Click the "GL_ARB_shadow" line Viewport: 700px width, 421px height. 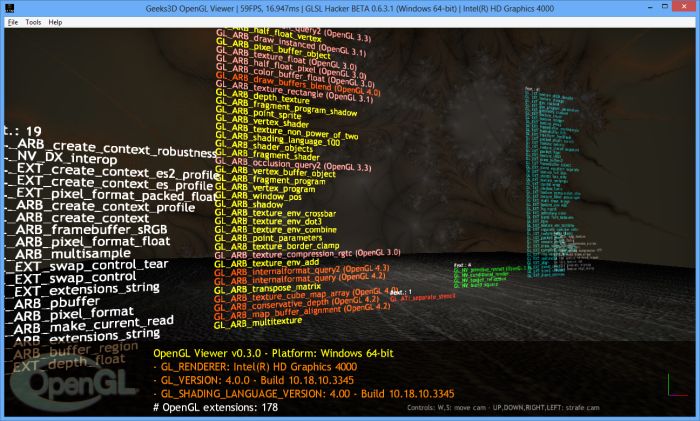[249, 205]
